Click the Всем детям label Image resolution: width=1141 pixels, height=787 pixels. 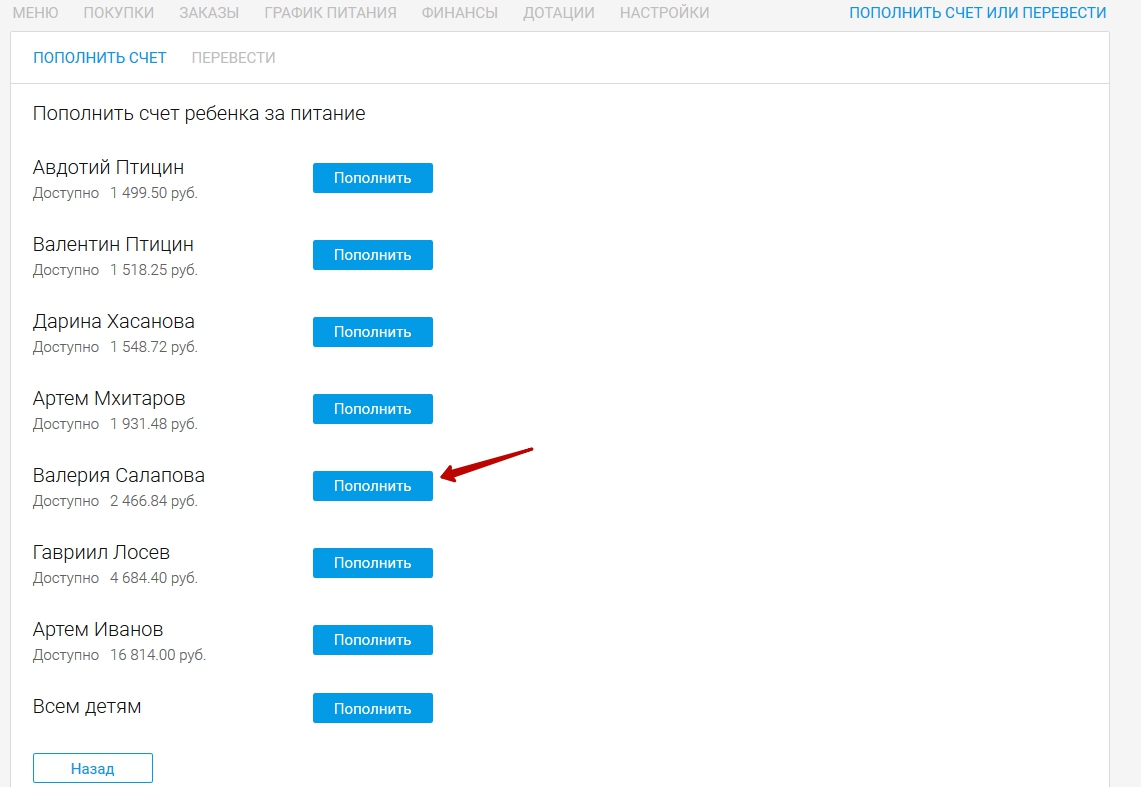tap(87, 707)
